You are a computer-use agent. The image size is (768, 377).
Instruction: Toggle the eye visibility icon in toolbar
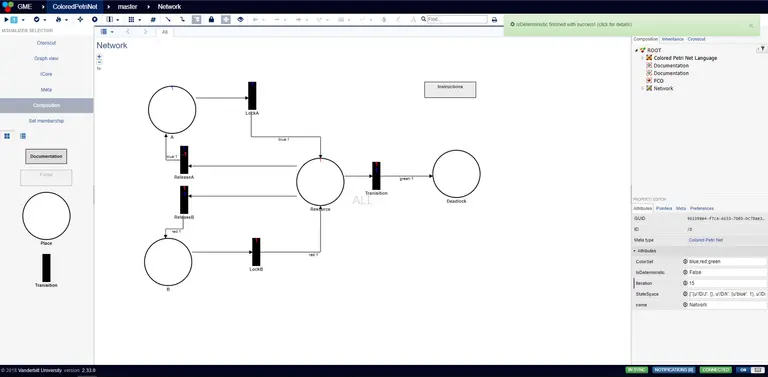240,20
